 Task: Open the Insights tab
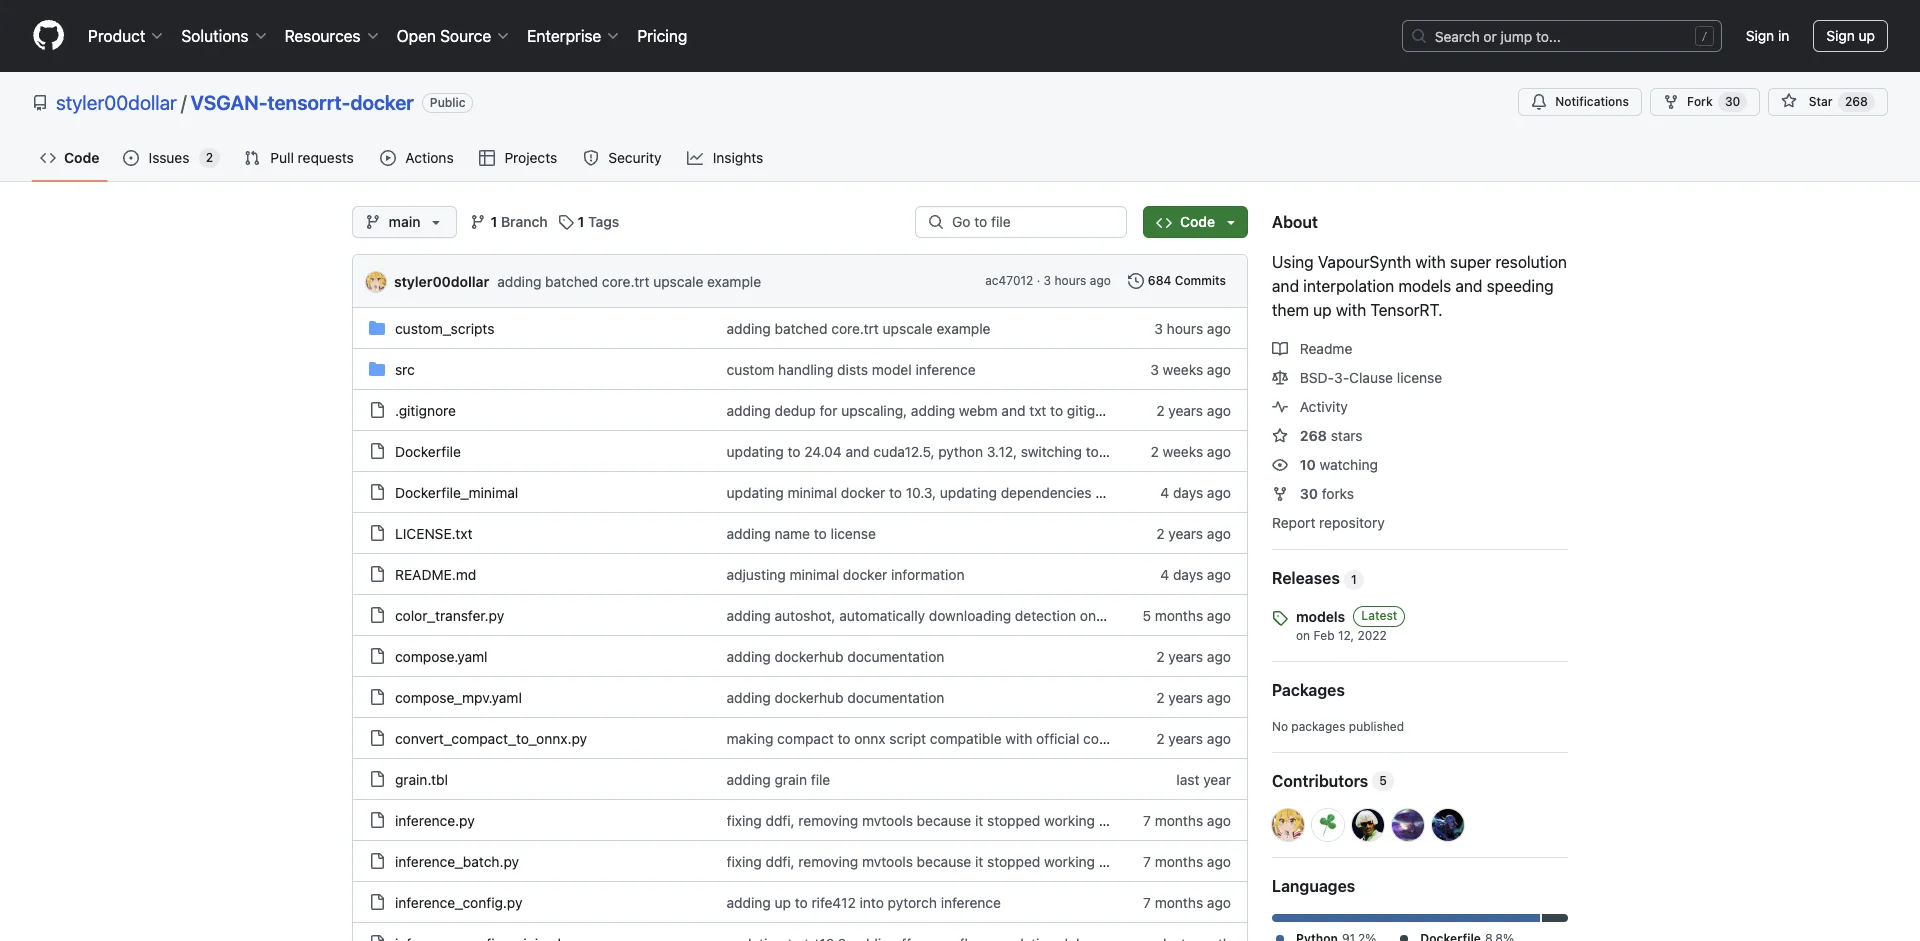pos(725,158)
